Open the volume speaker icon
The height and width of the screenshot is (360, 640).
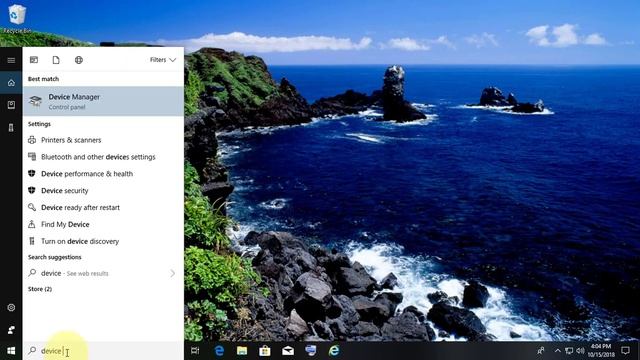(x=580, y=351)
